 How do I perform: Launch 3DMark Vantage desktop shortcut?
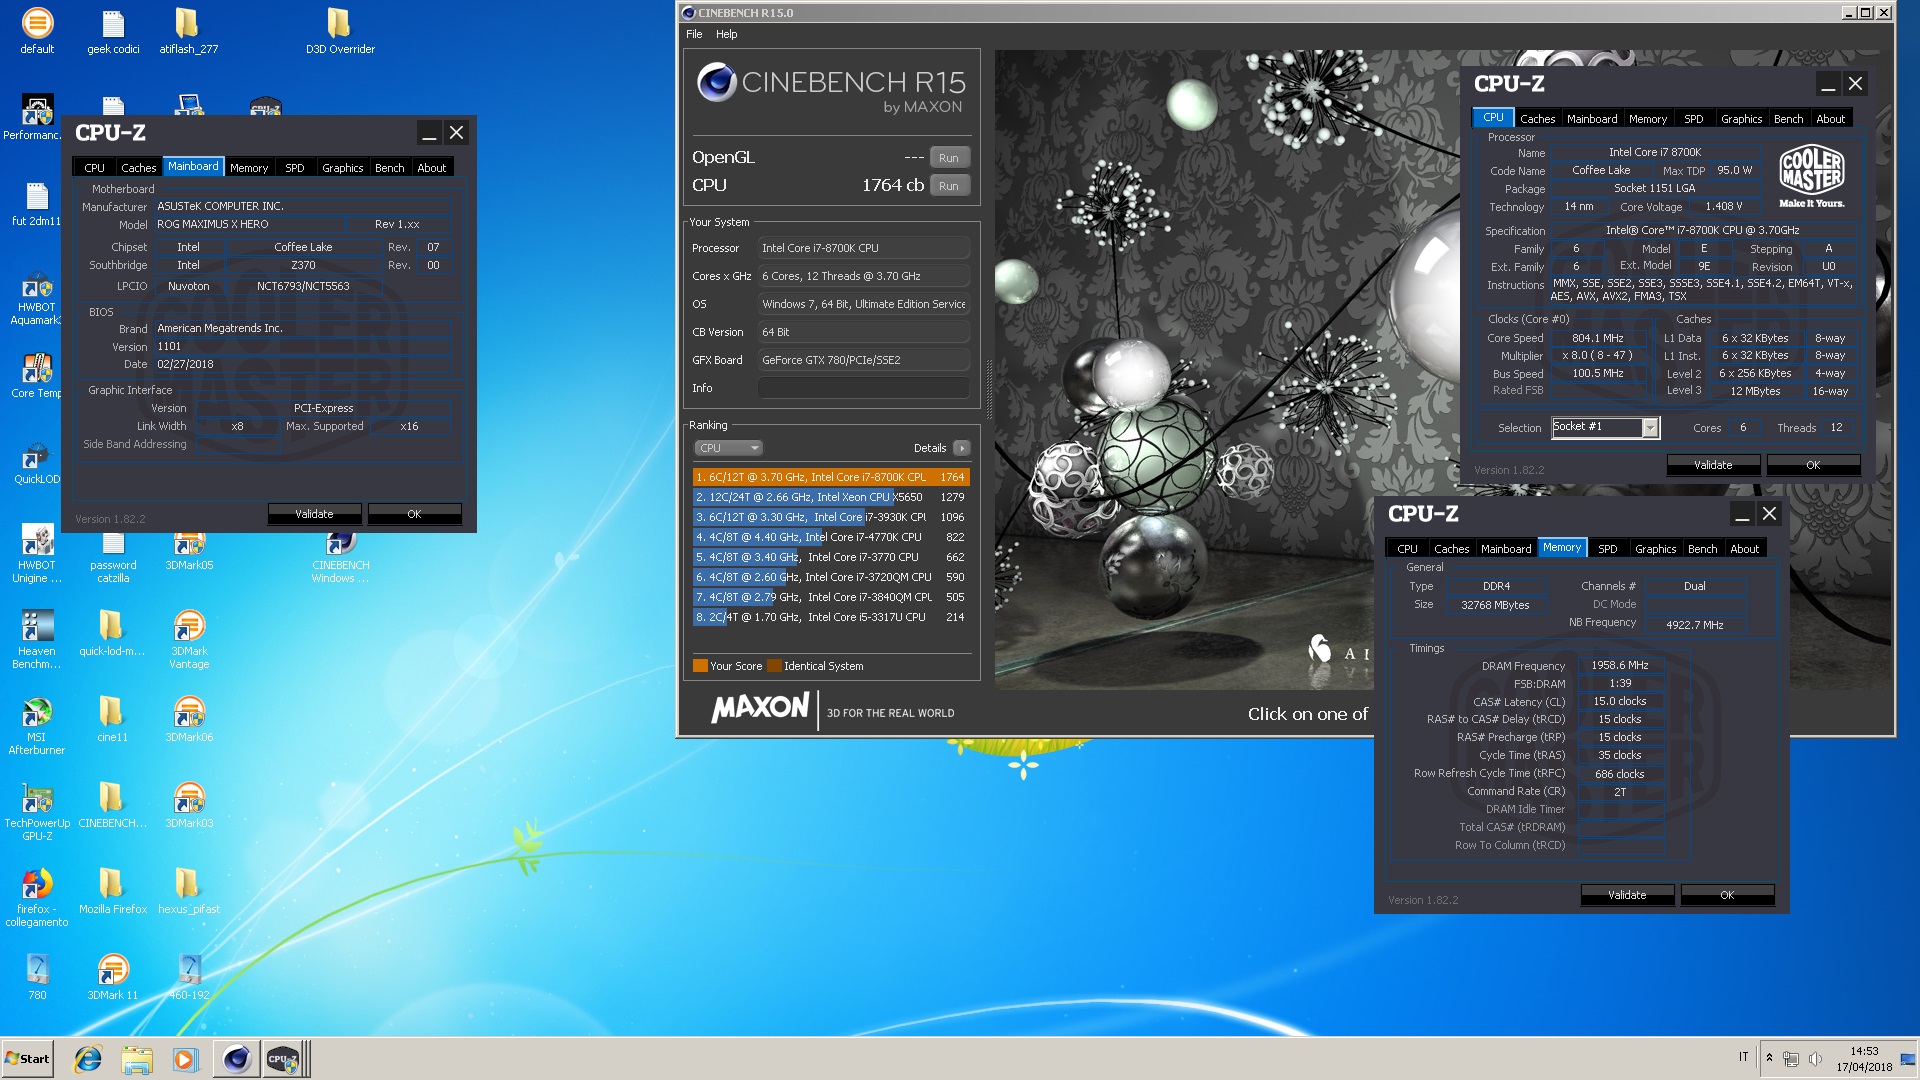click(189, 640)
